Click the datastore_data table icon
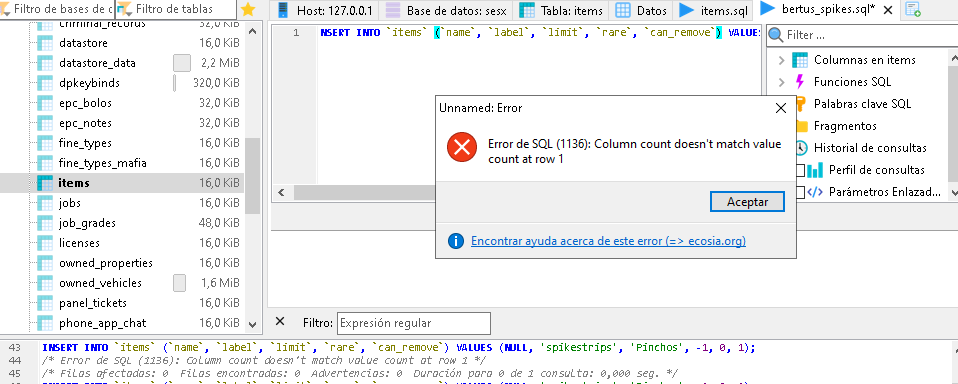 (x=45, y=63)
